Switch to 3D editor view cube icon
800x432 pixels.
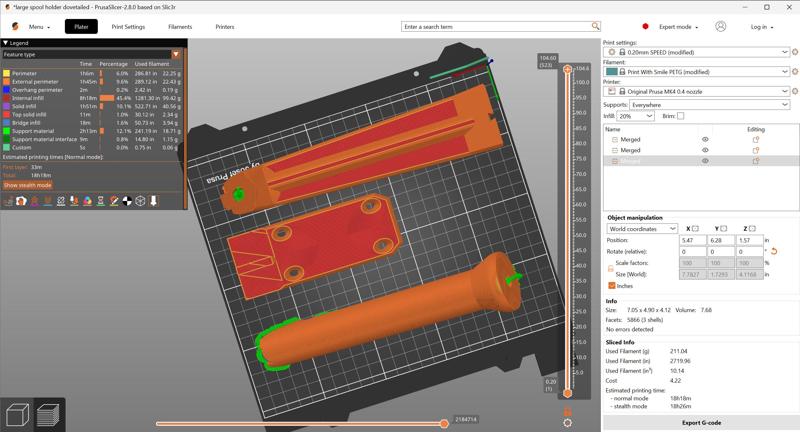(x=16, y=415)
